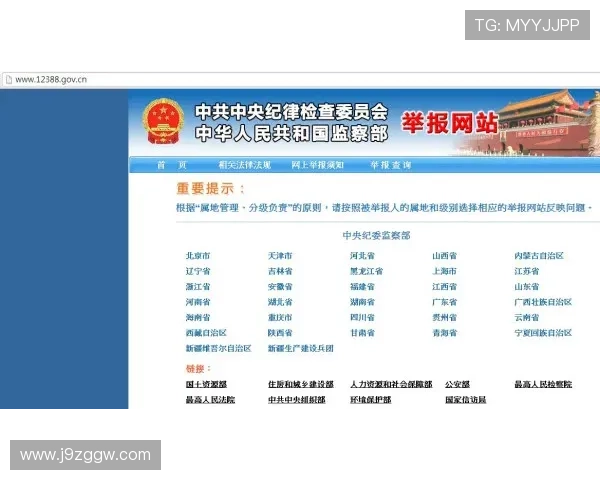Viewport: 600px width, 480px height.
Task: Click the page icon beside the URL
Action: [8, 80]
